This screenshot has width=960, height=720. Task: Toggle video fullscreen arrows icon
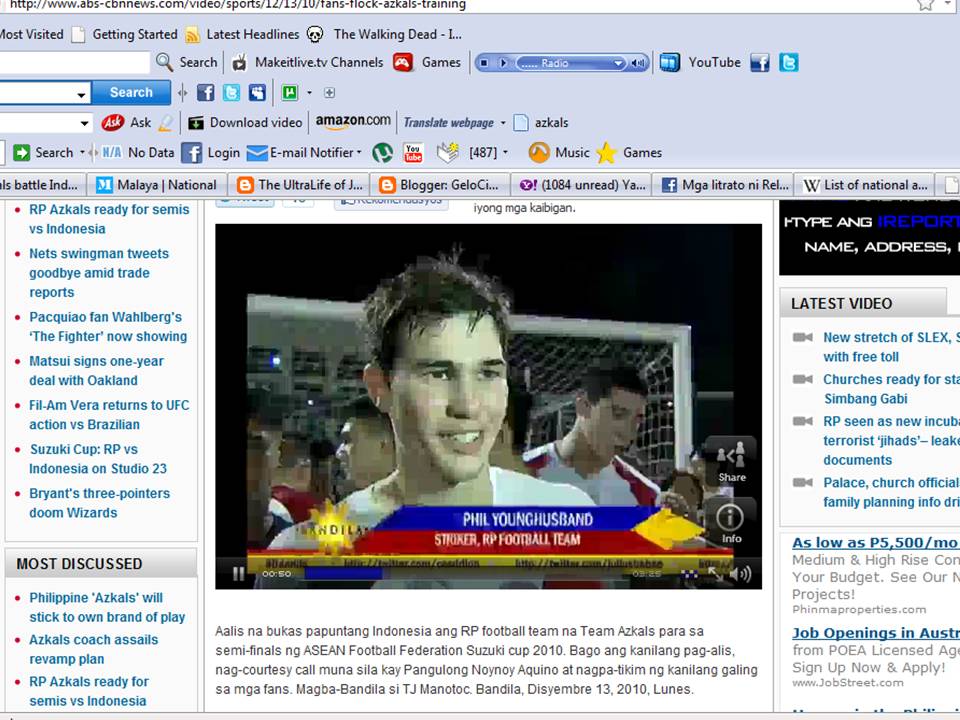pyautogui.click(x=714, y=574)
